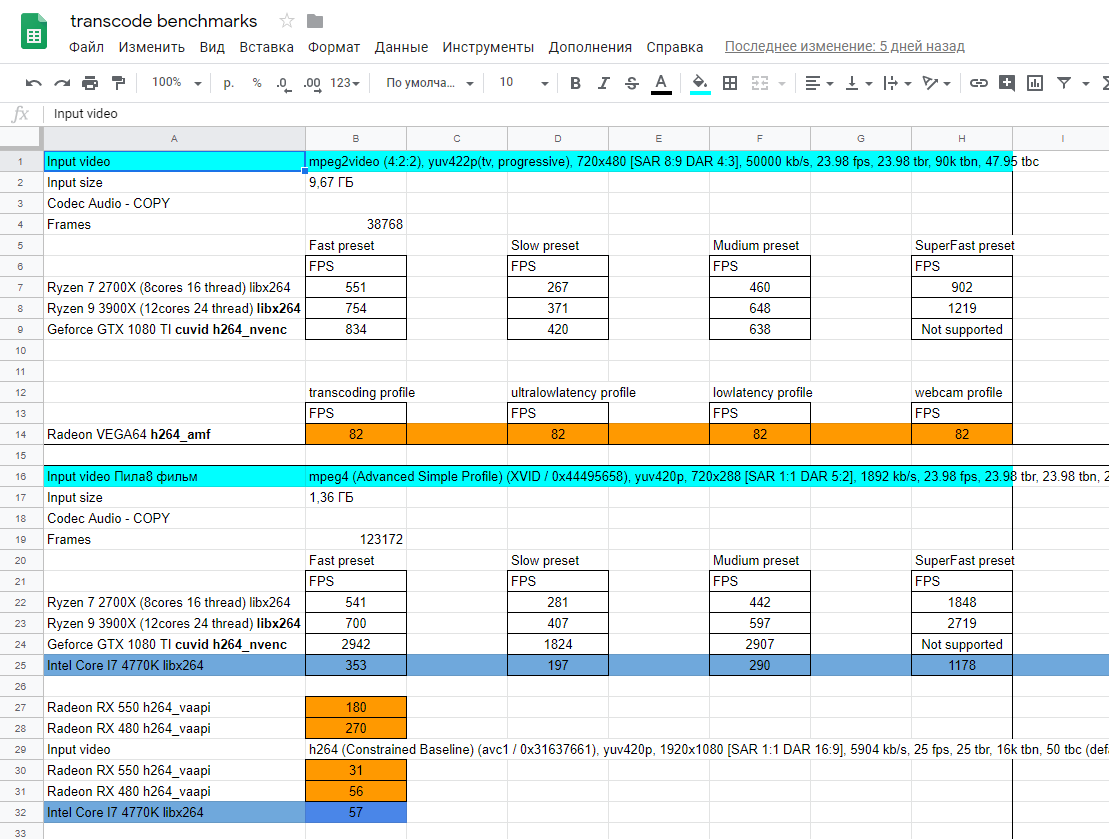The height and width of the screenshot is (839, 1109).
Task: Open the Инструменты menu
Action: tap(488, 47)
